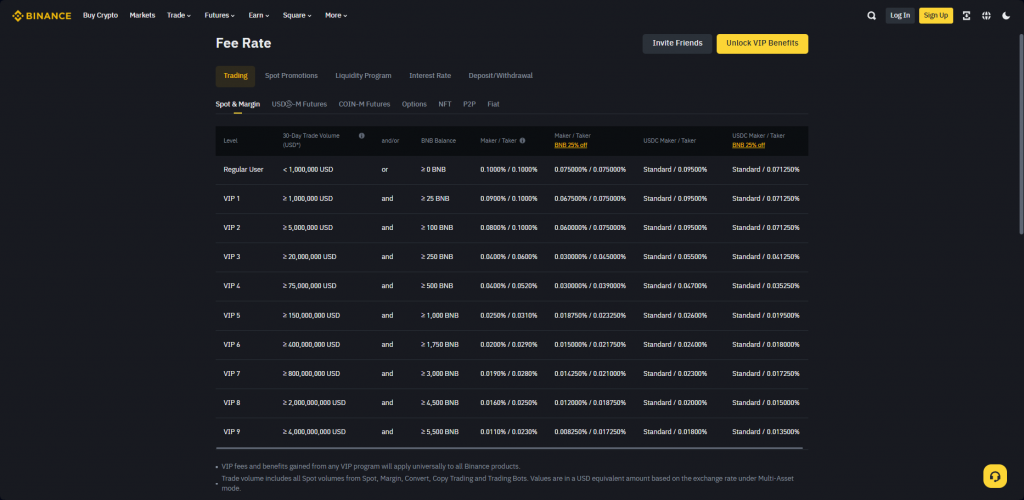
Task: Open the customer support chat icon
Action: 995,476
